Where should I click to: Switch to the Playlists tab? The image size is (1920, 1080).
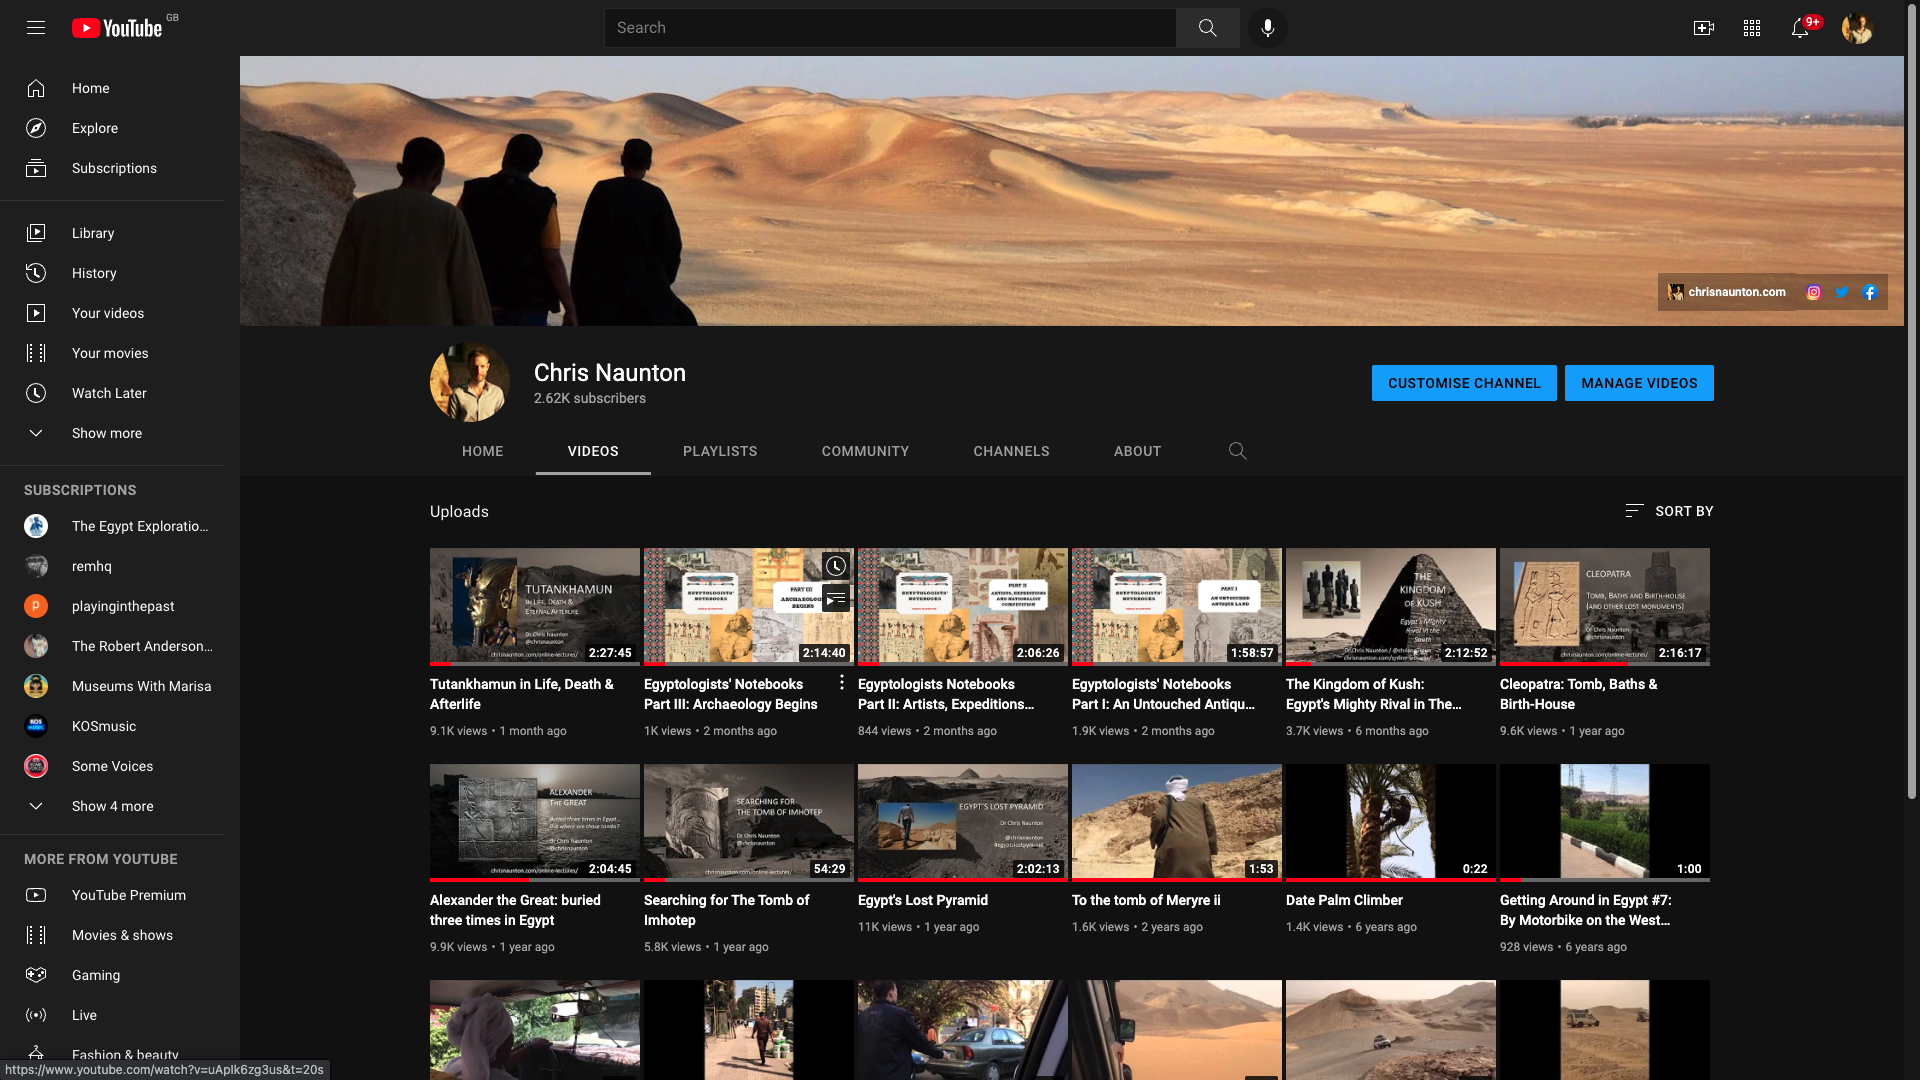point(720,451)
